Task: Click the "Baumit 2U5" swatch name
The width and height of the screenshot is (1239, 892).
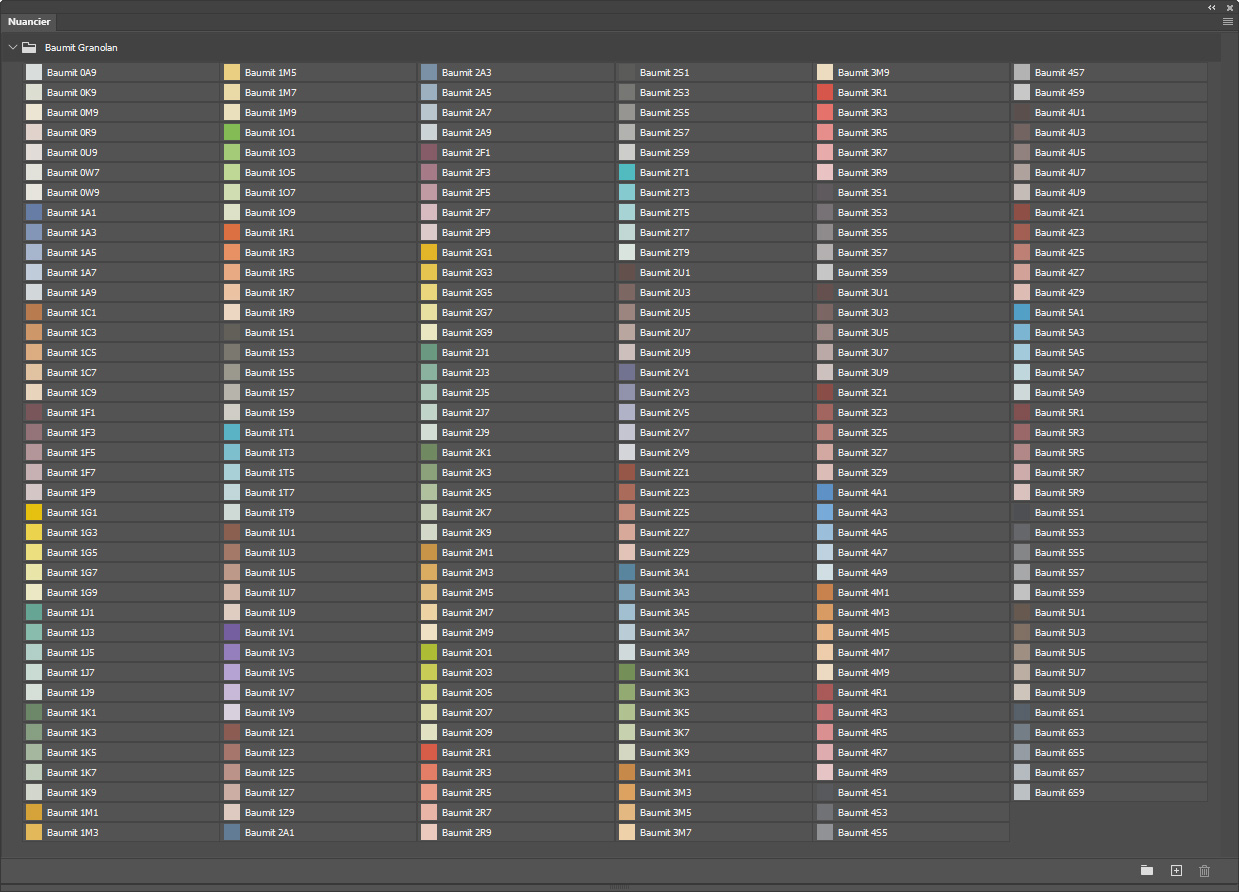Action: [665, 312]
